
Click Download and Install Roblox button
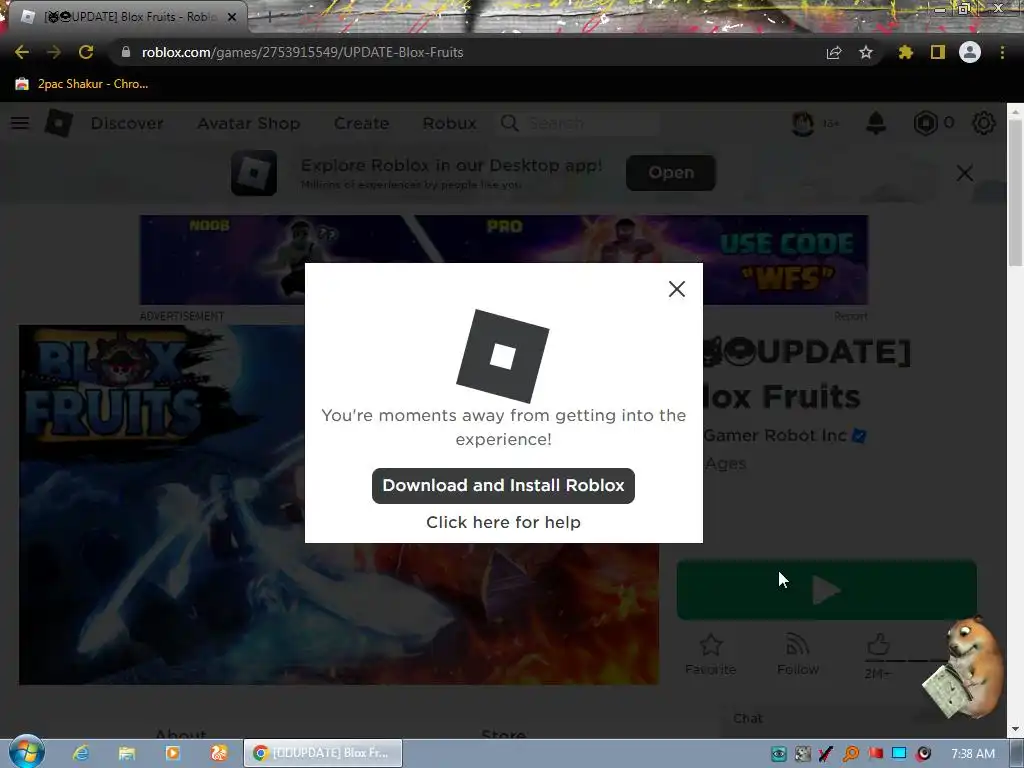tap(503, 485)
